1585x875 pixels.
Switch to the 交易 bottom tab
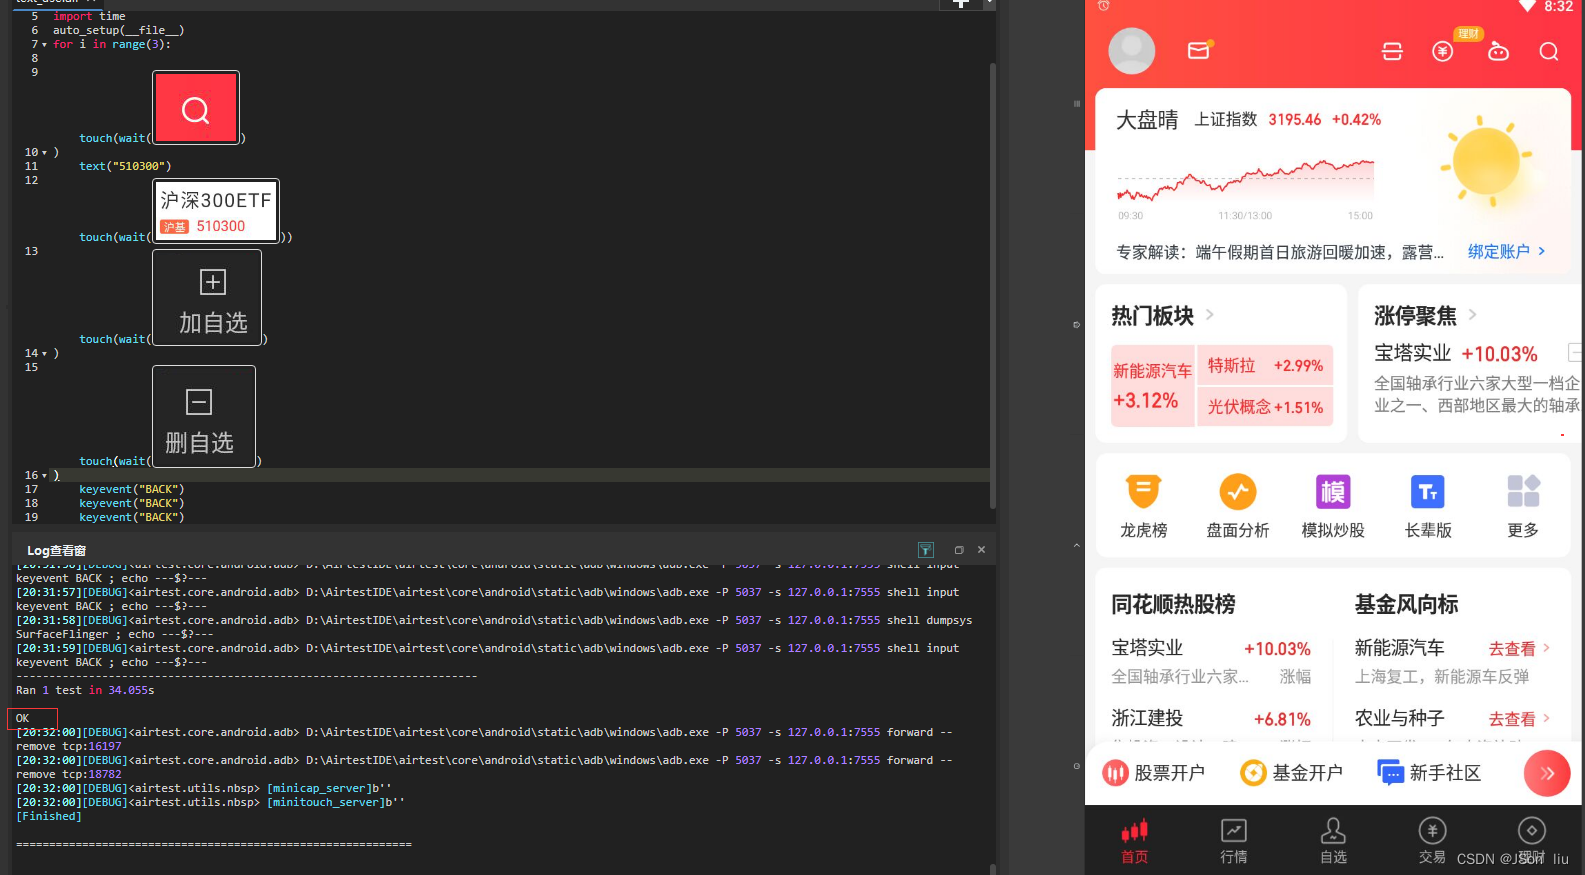point(1432,842)
